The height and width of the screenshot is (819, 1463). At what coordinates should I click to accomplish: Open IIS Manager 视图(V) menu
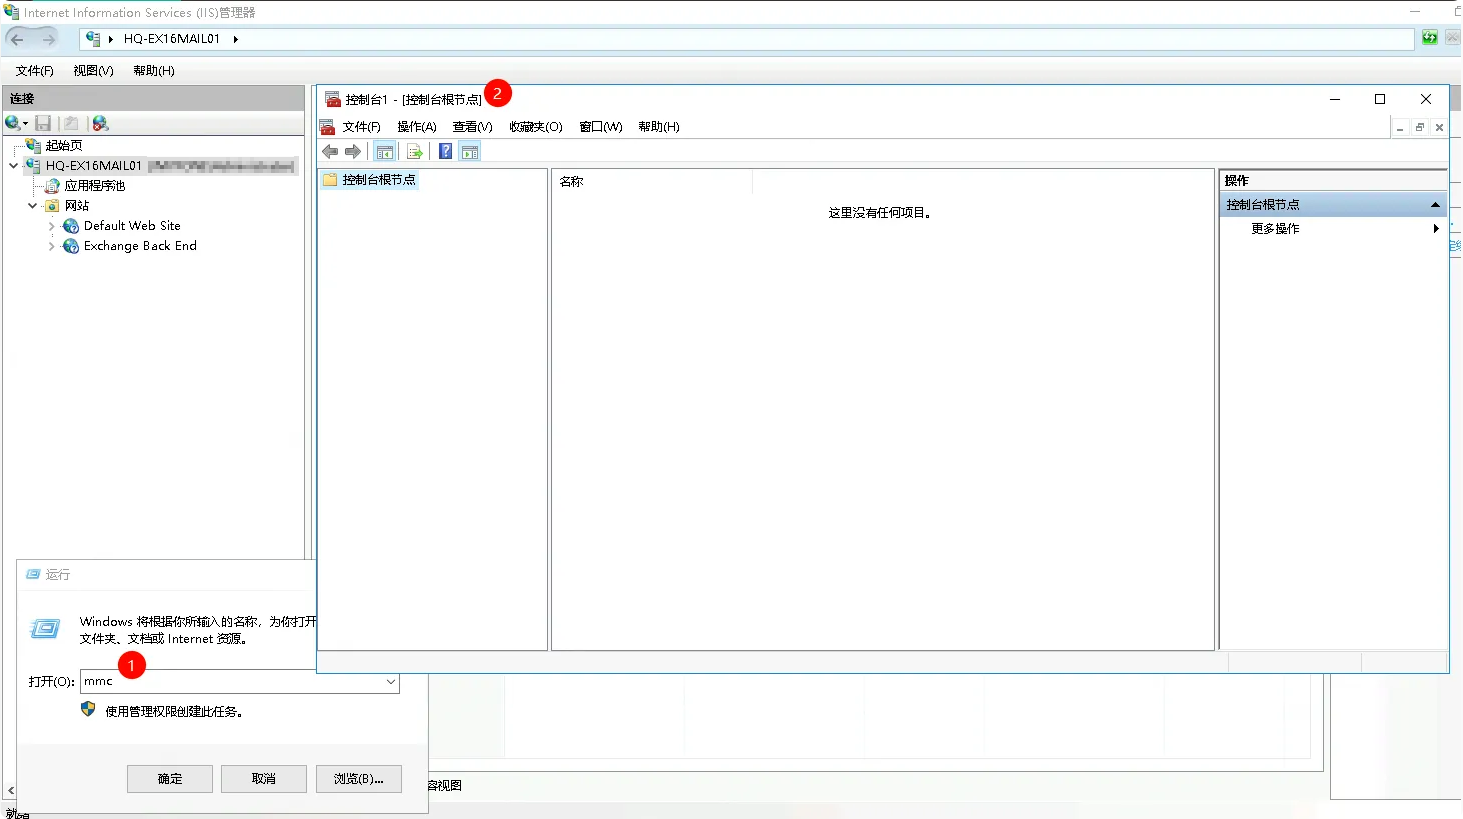(93, 71)
